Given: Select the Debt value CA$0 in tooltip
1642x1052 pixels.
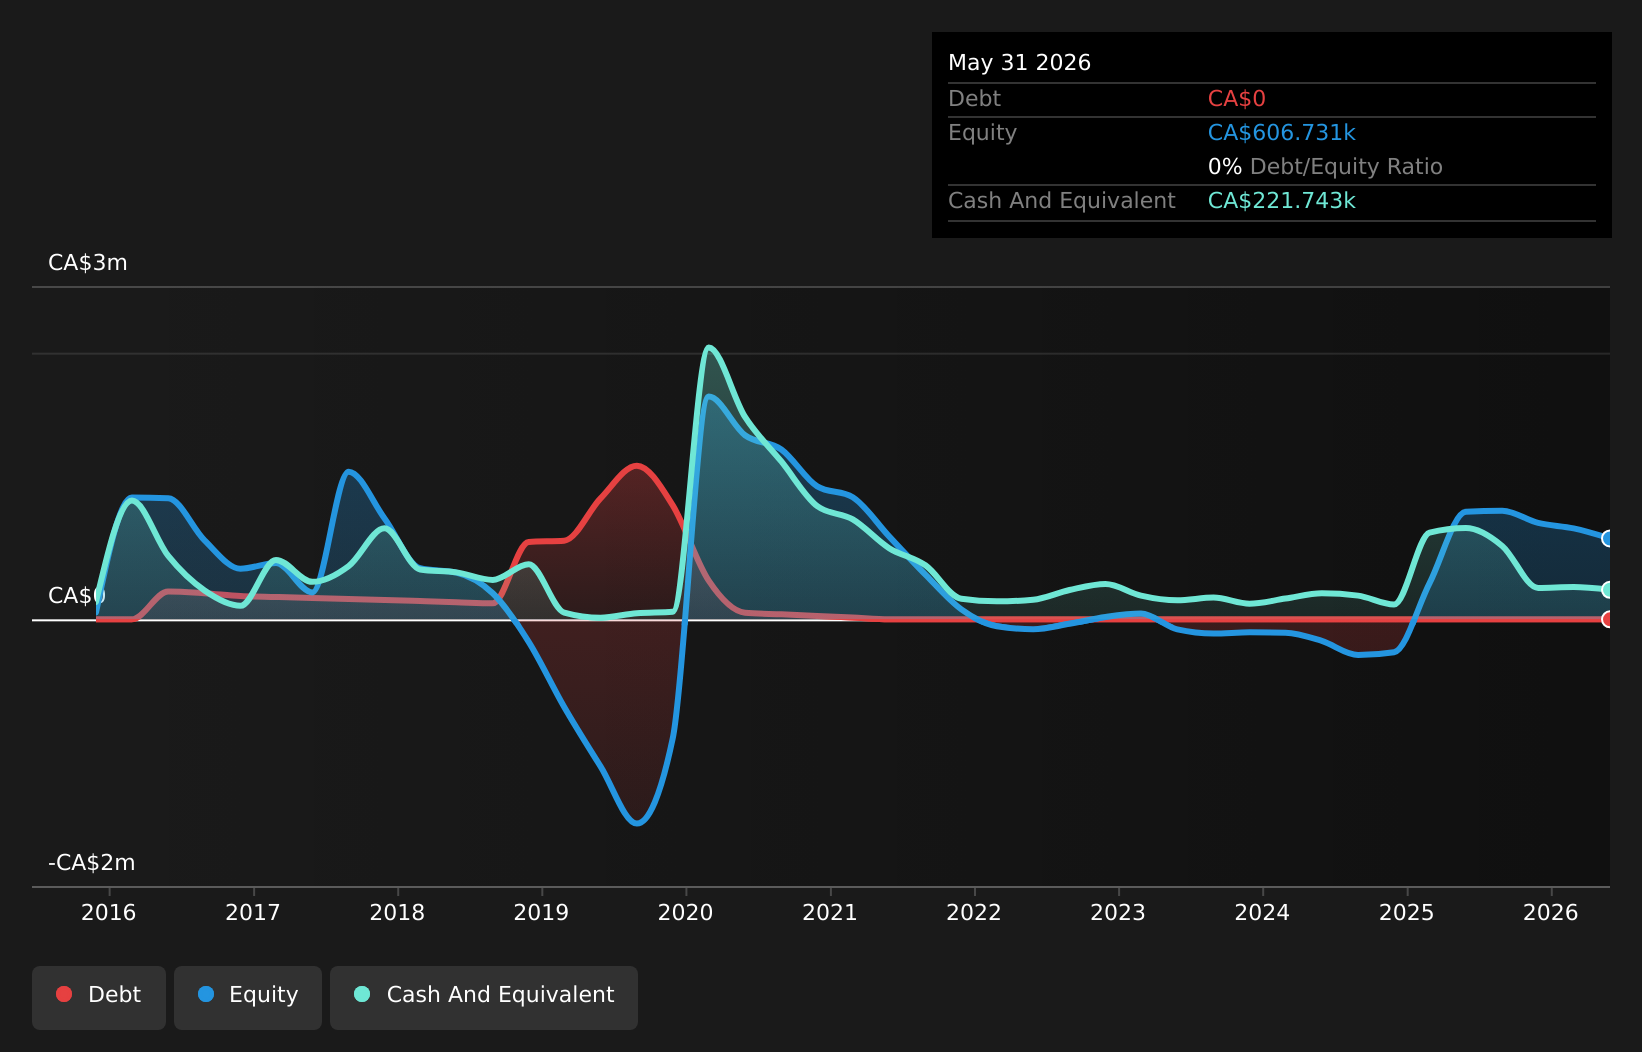Looking at the screenshot, I should pyautogui.click(x=1236, y=99).
